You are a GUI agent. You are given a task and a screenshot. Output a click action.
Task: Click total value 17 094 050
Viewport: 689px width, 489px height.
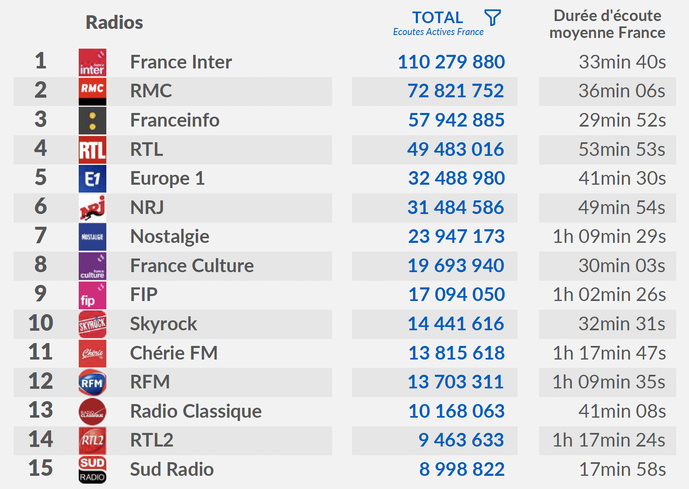pos(457,295)
